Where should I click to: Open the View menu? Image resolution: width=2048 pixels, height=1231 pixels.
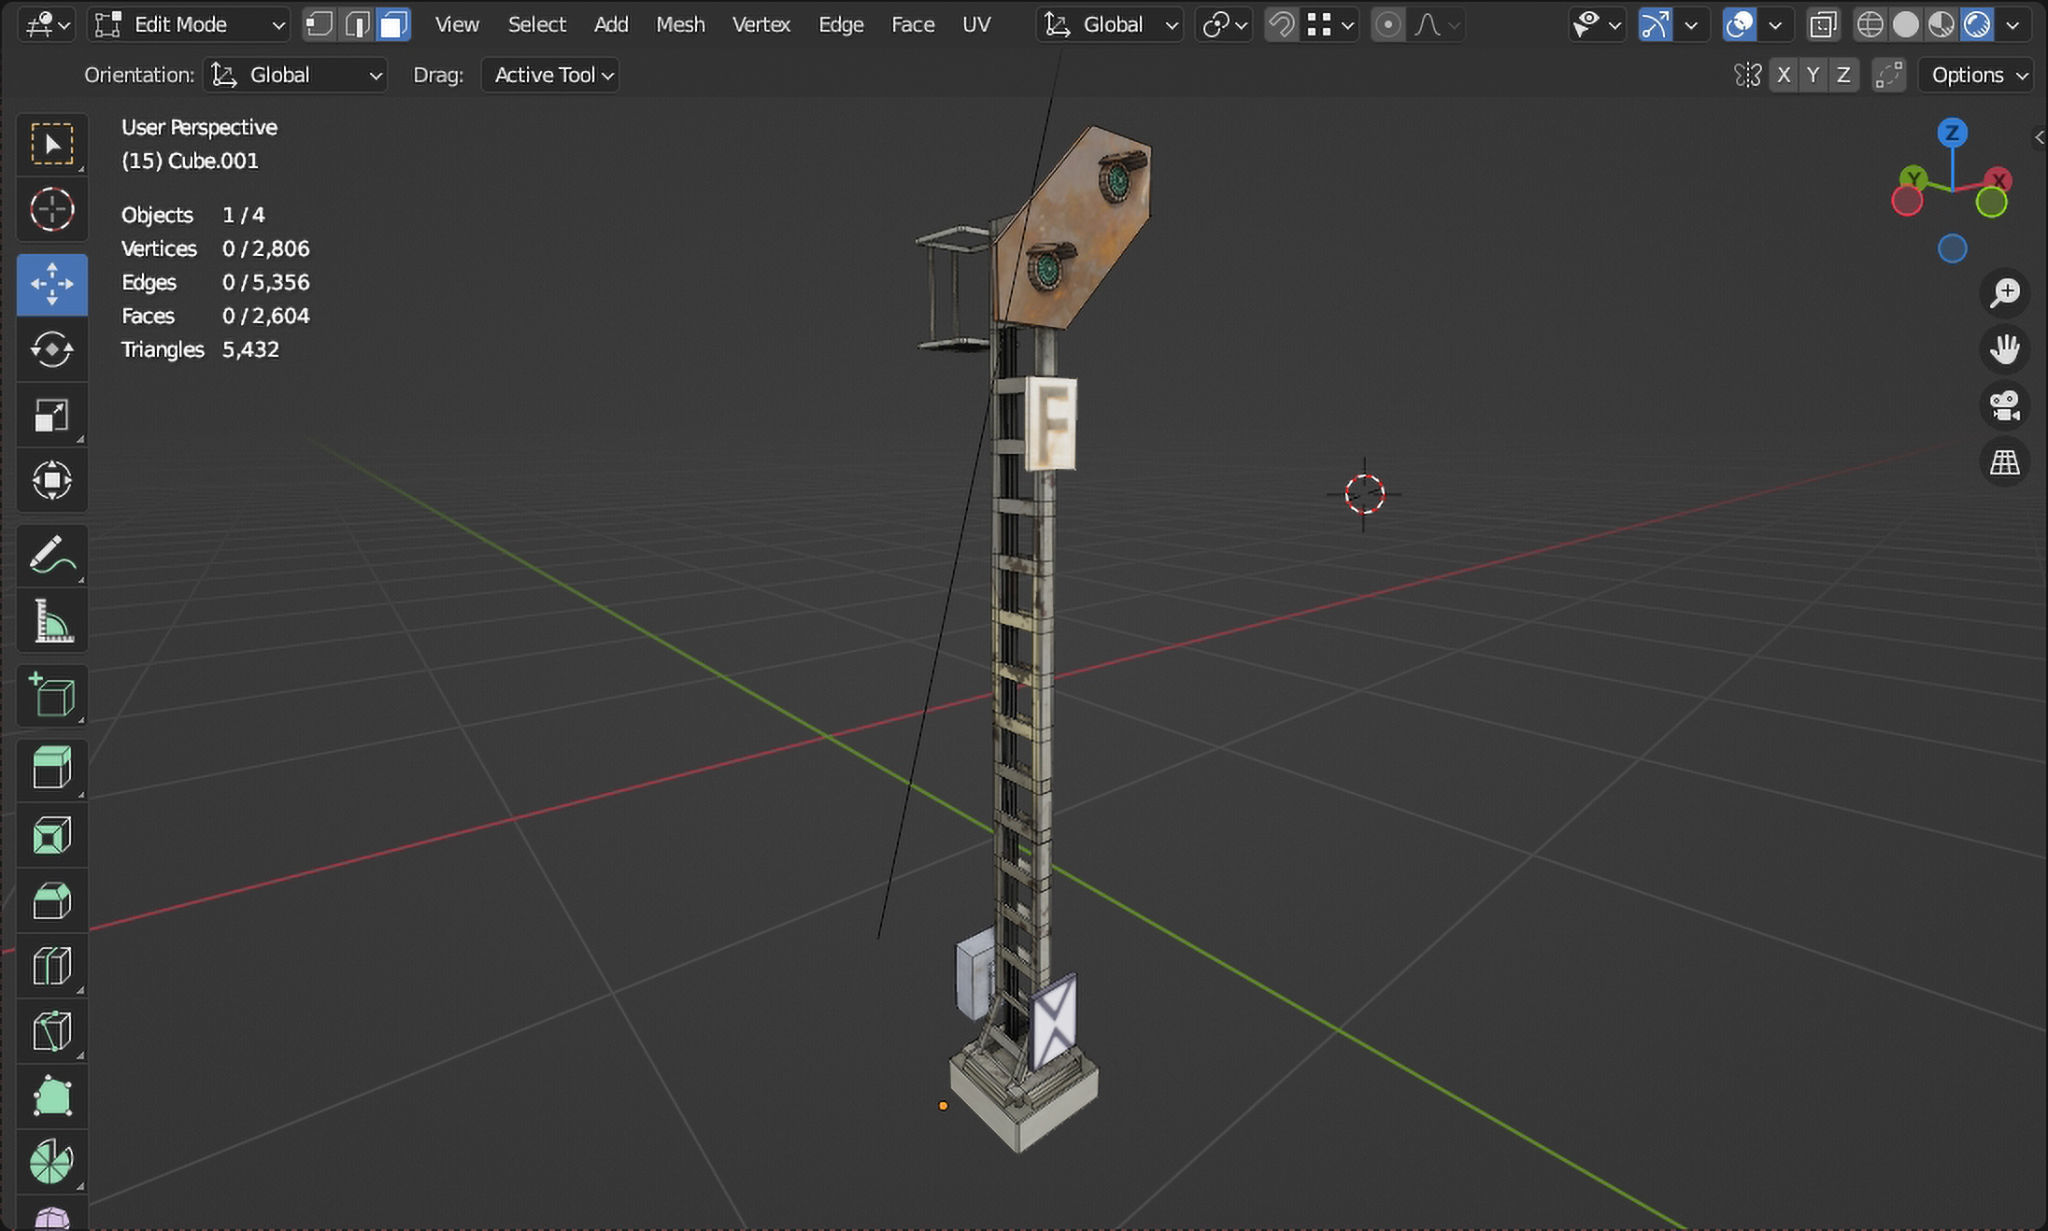(x=457, y=24)
